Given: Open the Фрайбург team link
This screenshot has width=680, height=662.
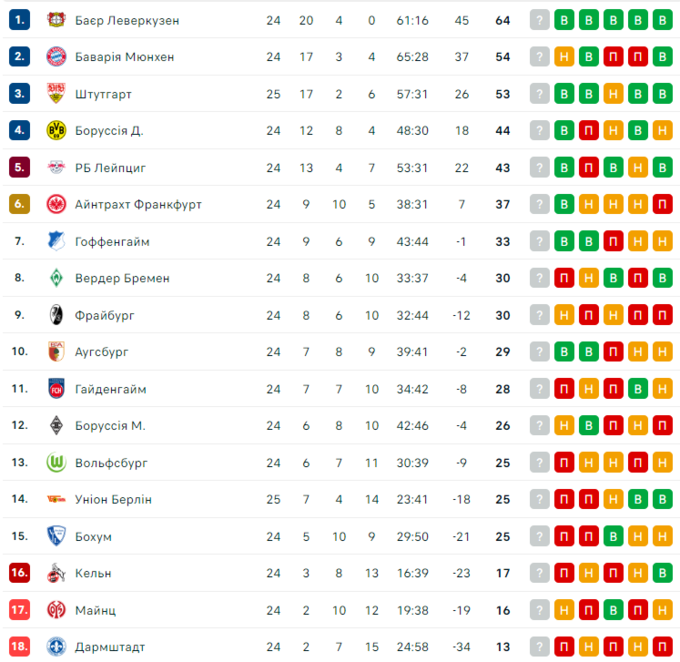Looking at the screenshot, I should point(105,315).
